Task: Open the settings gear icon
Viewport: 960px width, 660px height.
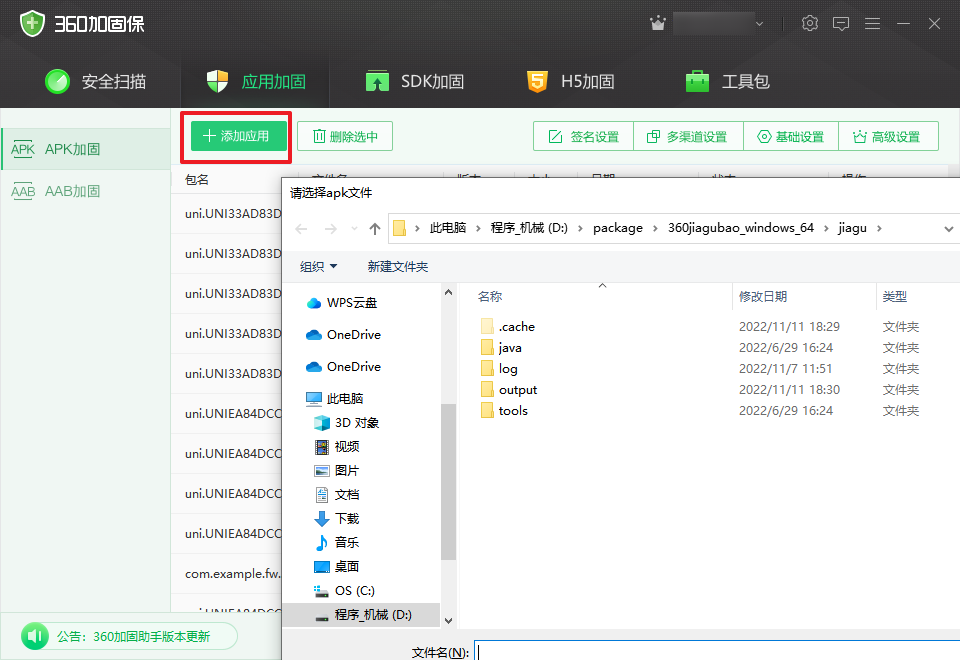Action: click(810, 22)
